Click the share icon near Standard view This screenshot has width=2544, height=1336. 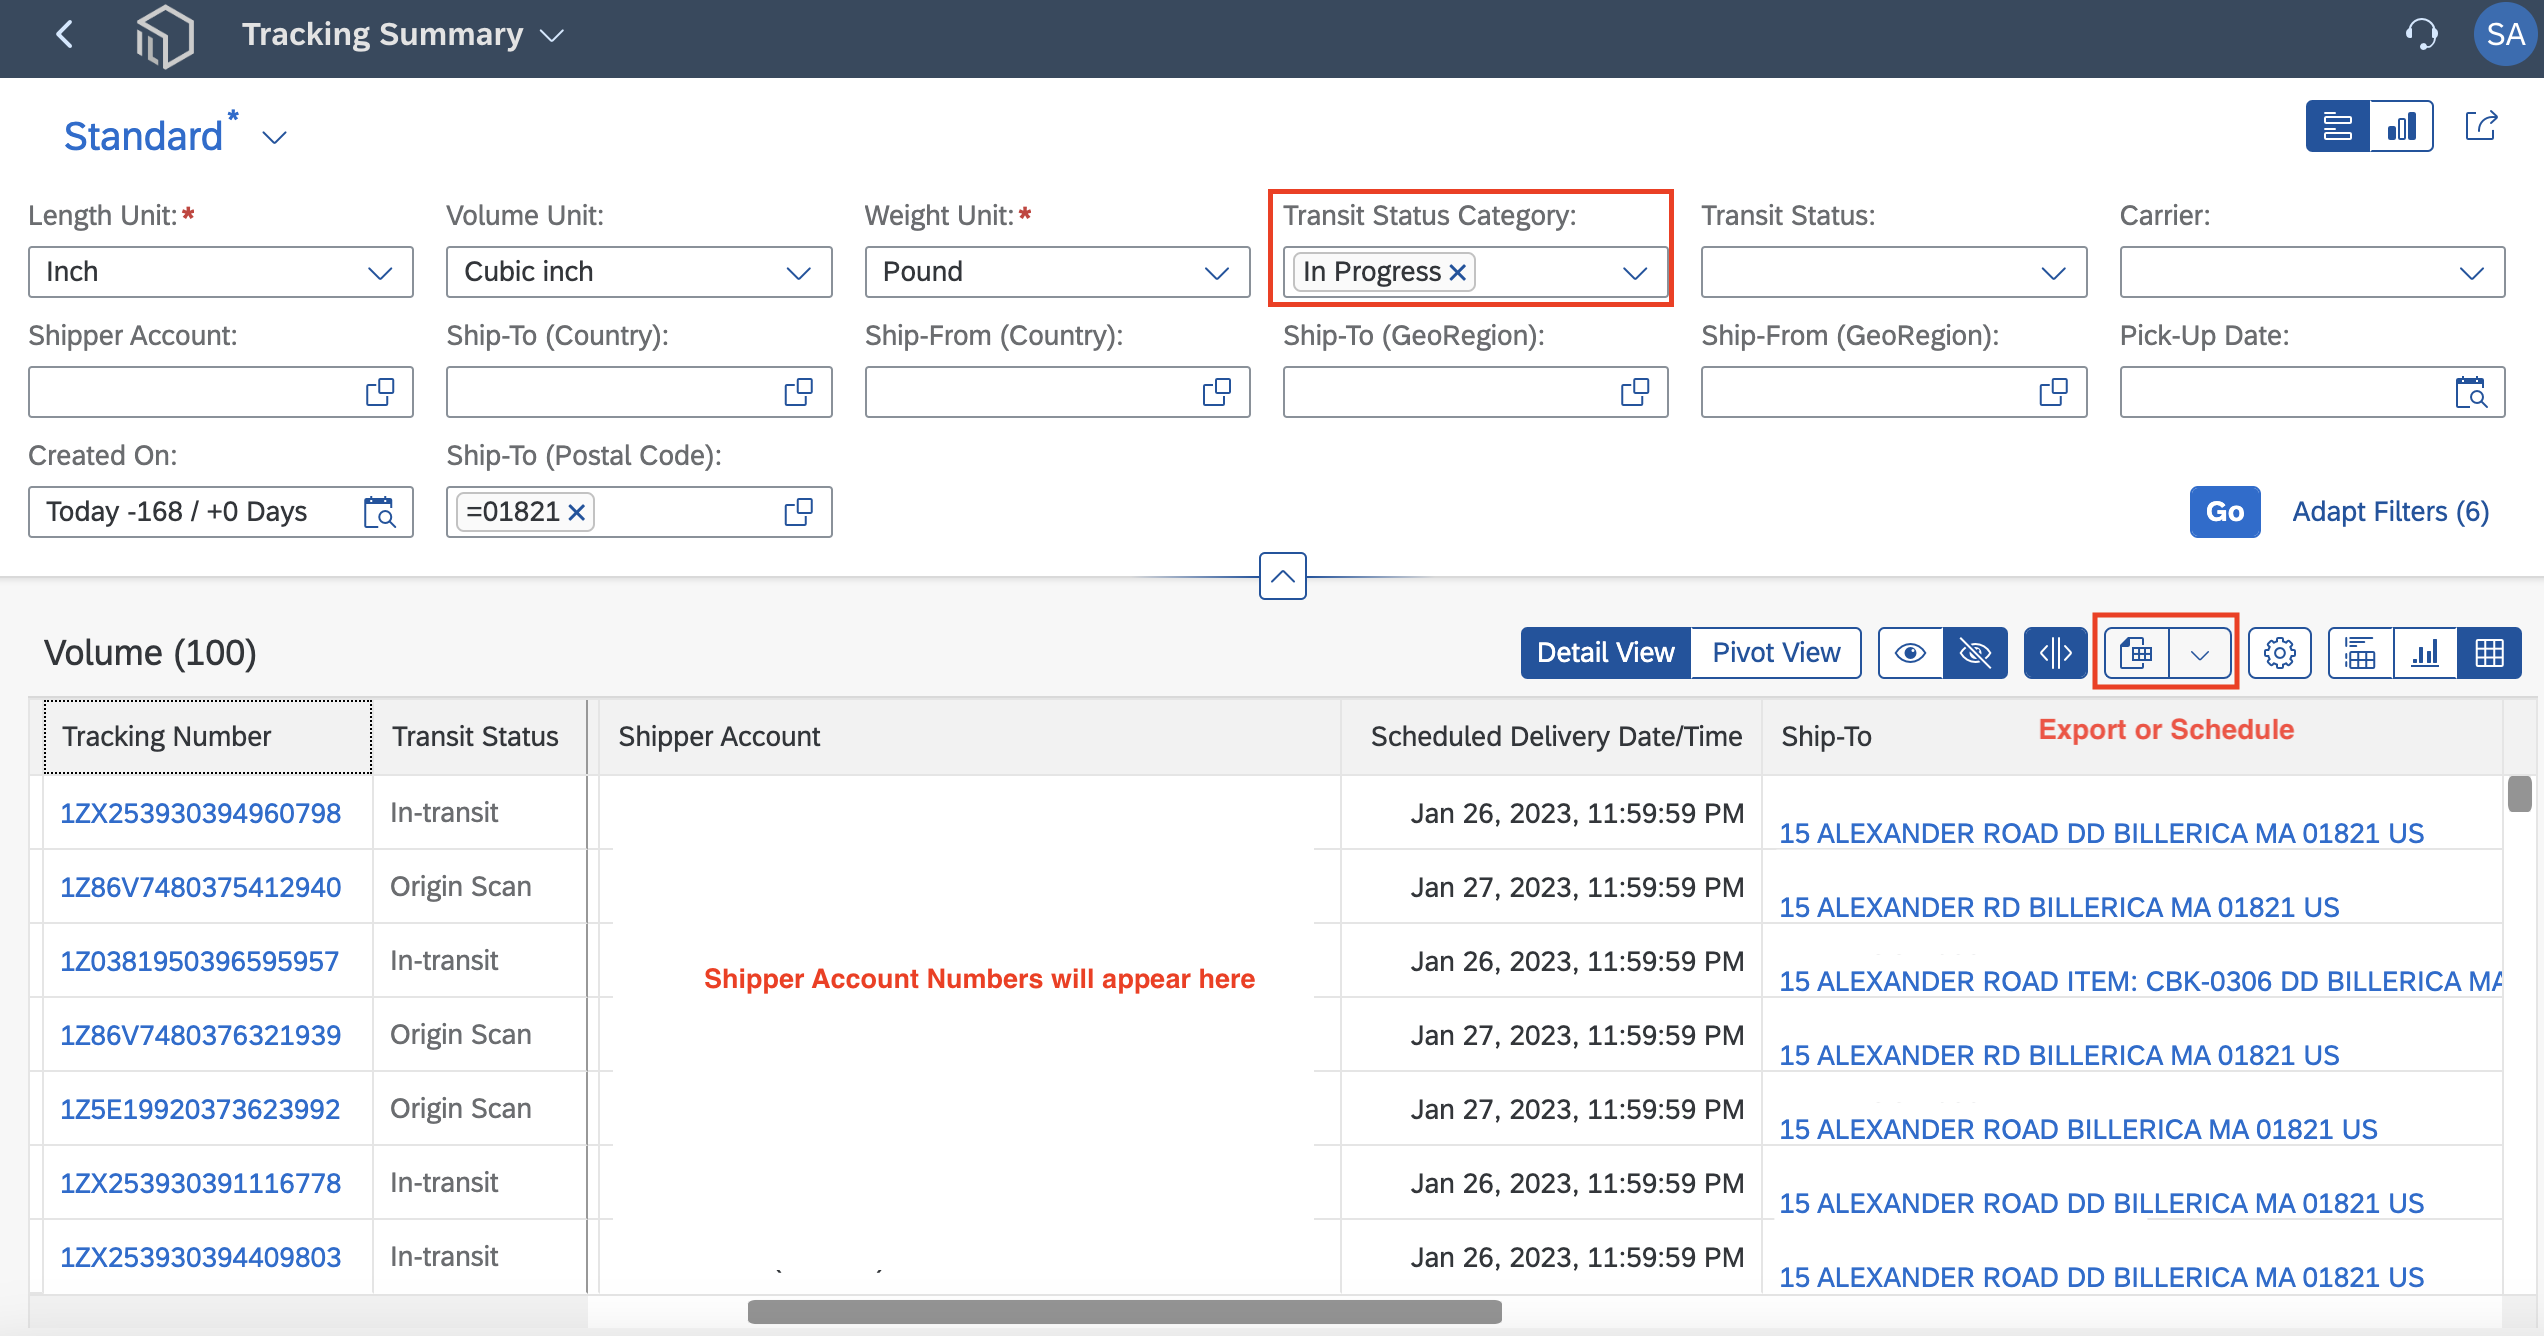(2482, 126)
